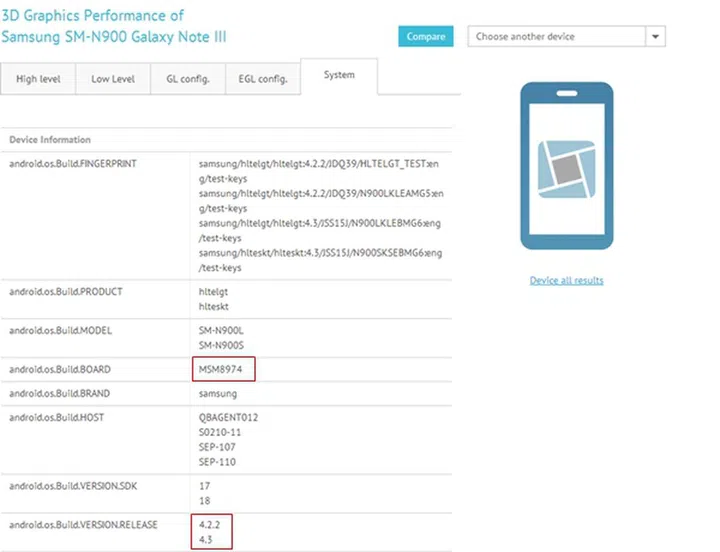Click the Device Information header
This screenshot has height=552, width=720.
point(50,140)
